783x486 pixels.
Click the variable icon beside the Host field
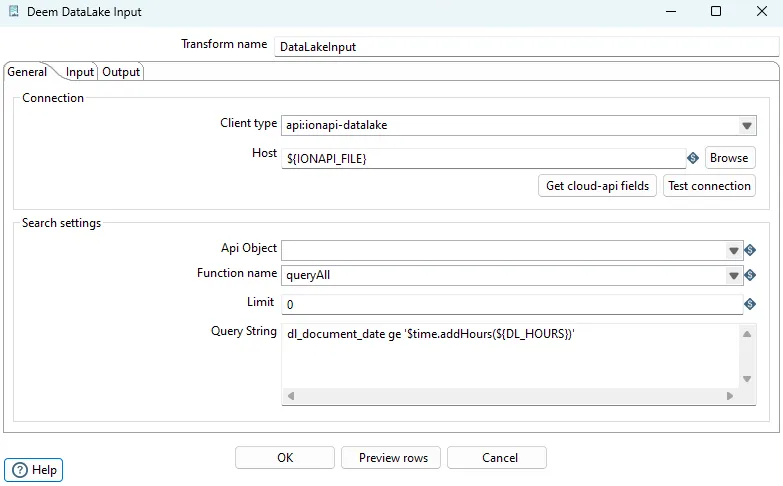692,158
